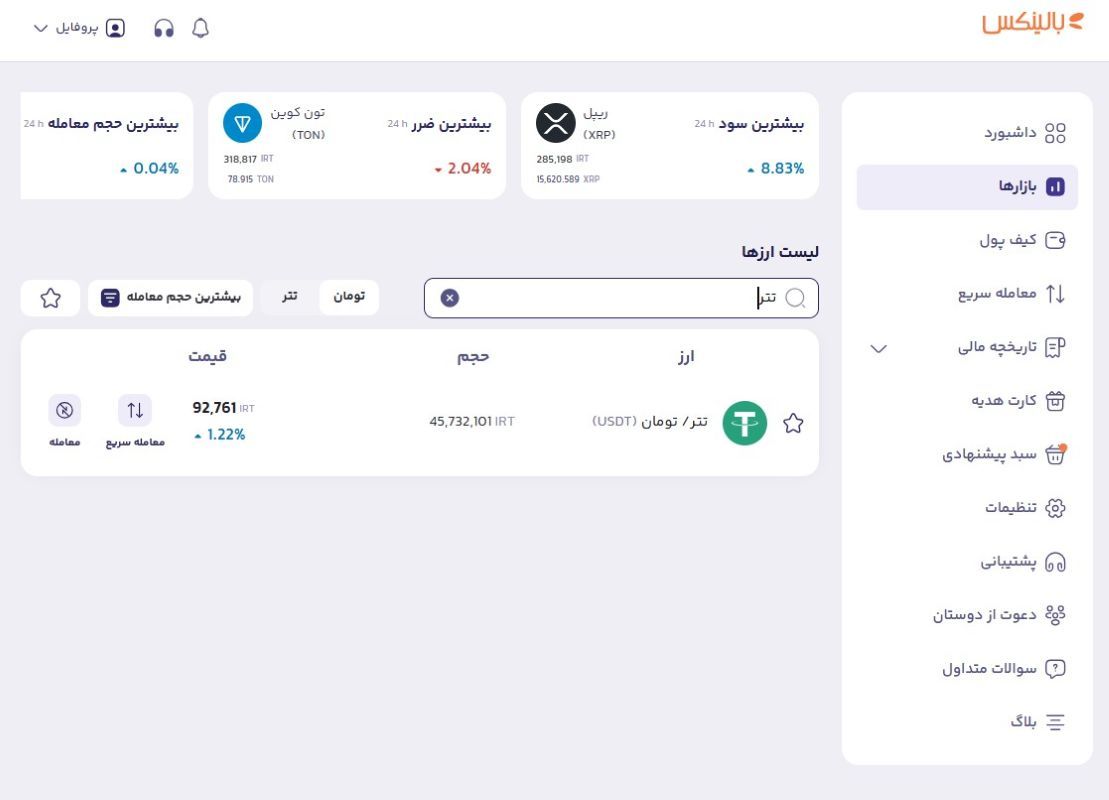Open the پروفایل profile dropdown
The image size is (1109, 800).
point(79,28)
